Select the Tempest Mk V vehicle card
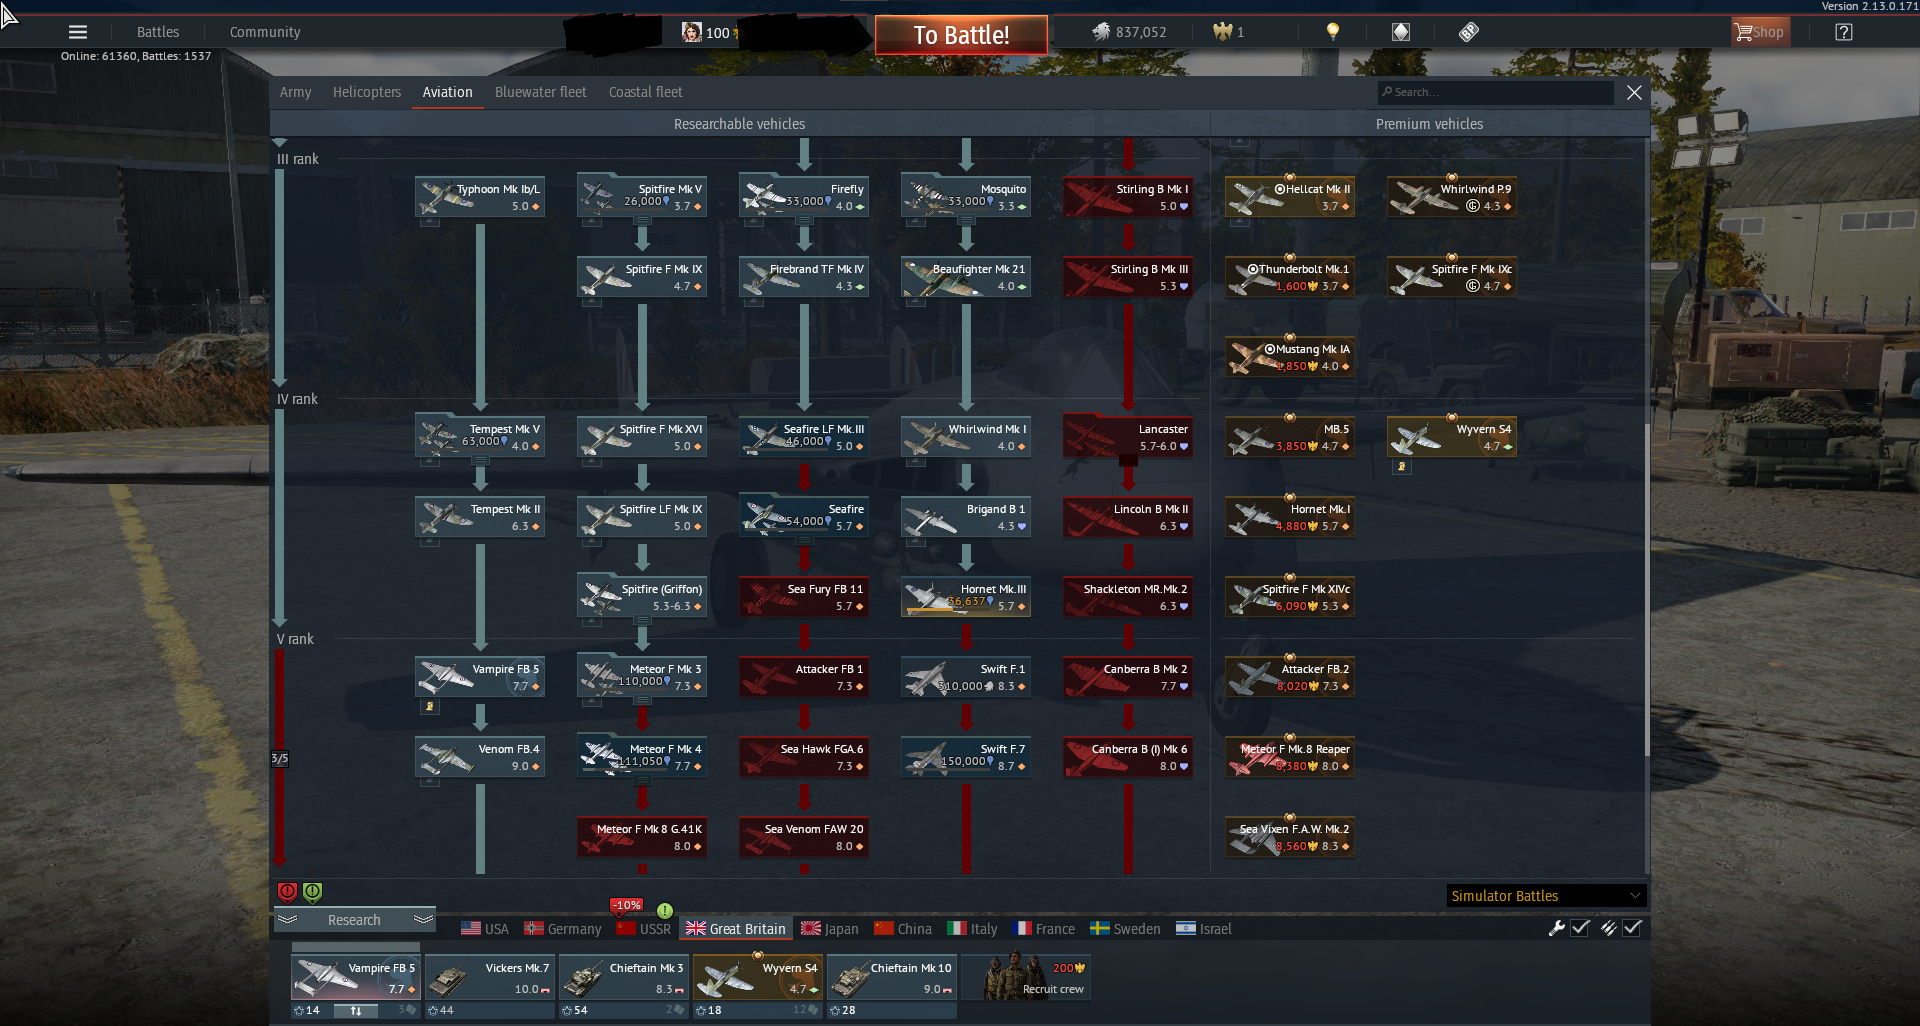 [480, 437]
